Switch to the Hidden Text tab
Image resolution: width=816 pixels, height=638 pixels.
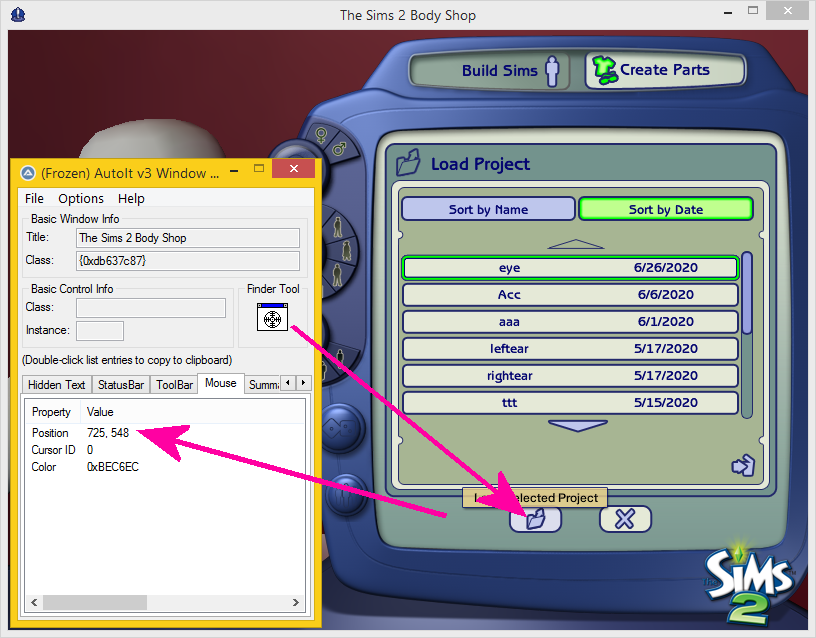pyautogui.click(x=57, y=385)
